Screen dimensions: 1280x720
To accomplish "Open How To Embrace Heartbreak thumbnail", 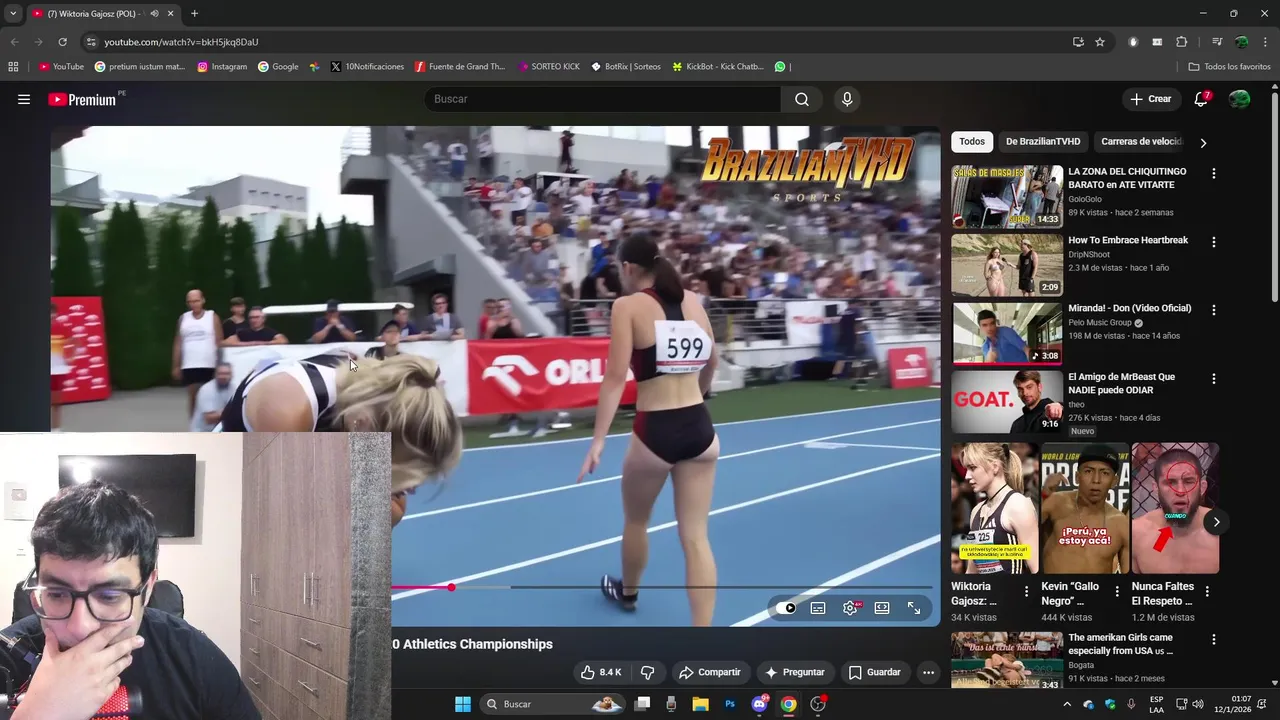I will [1007, 265].
